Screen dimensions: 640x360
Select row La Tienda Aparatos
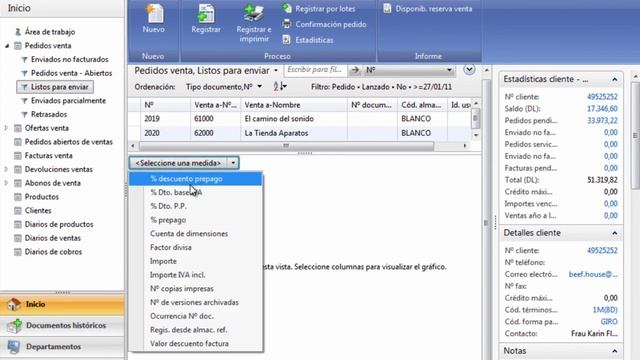[300, 133]
